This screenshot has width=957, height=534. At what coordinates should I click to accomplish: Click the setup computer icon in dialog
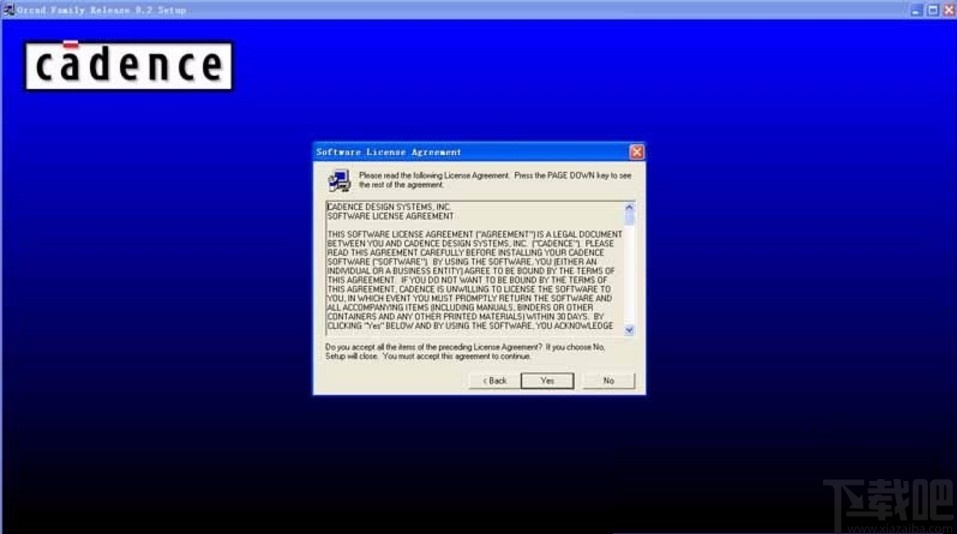pos(339,181)
